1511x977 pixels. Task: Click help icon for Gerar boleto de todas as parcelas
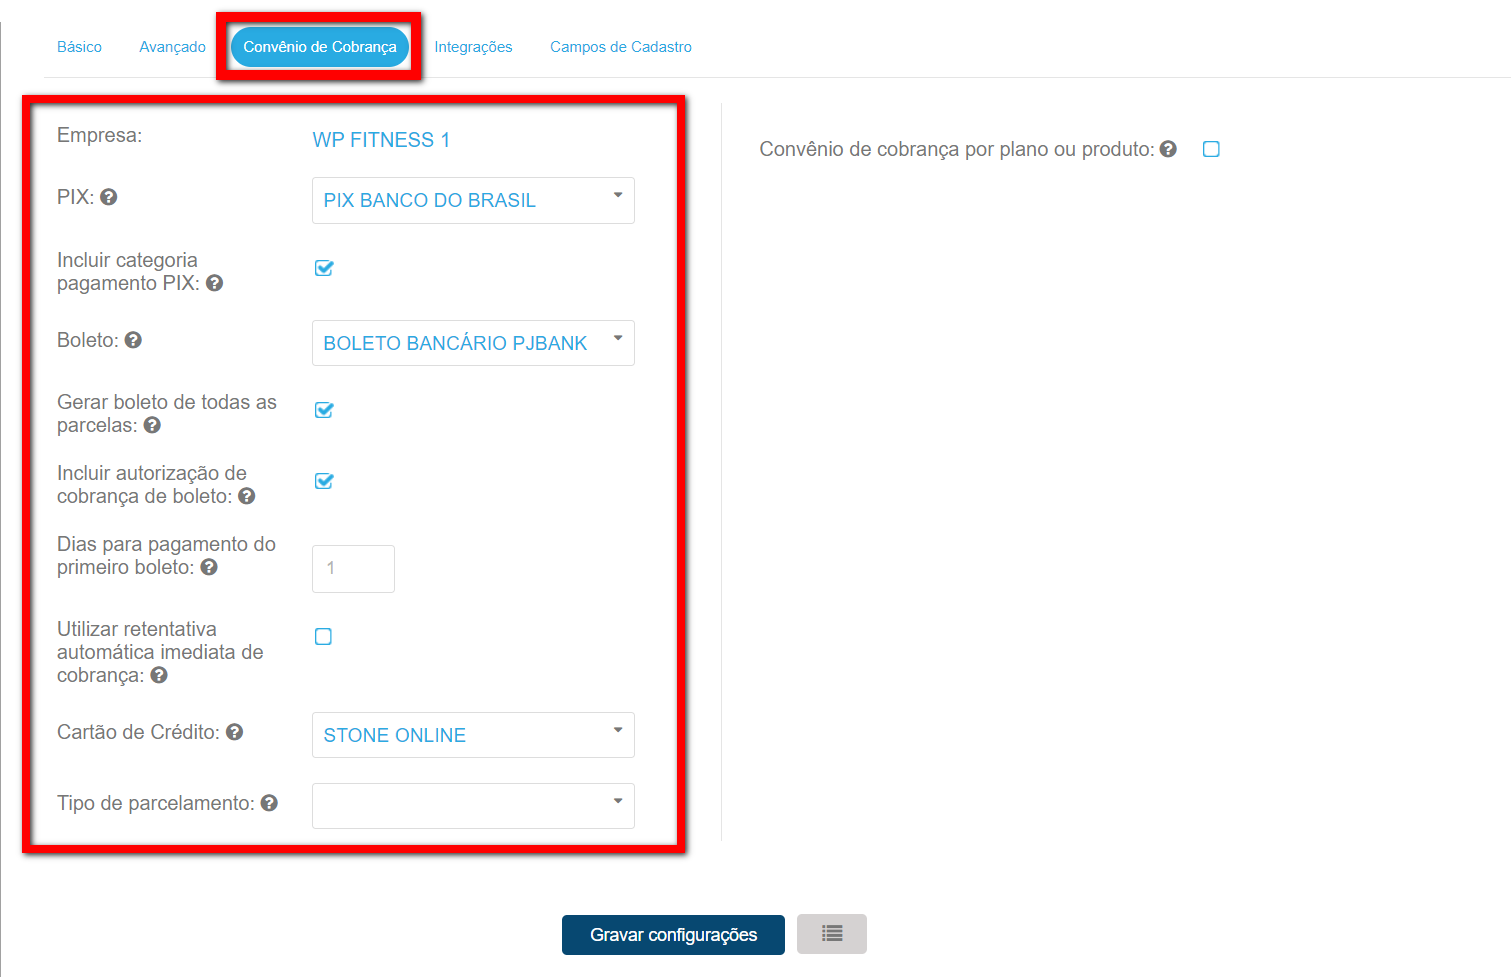pyautogui.click(x=152, y=426)
